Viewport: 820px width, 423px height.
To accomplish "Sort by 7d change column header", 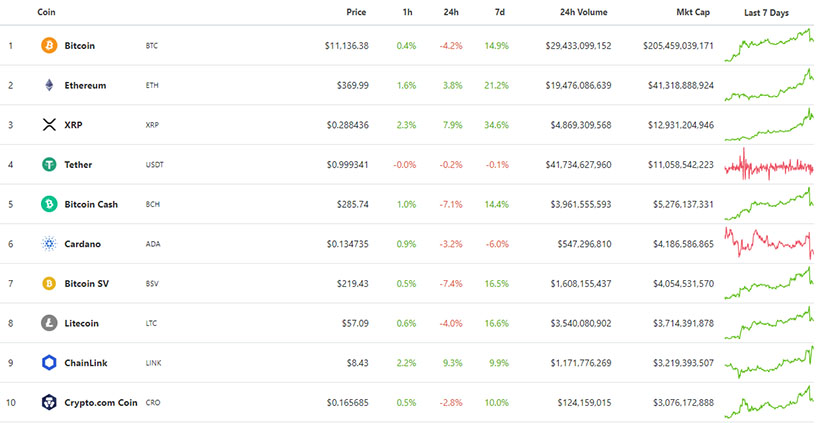I will click(497, 12).
